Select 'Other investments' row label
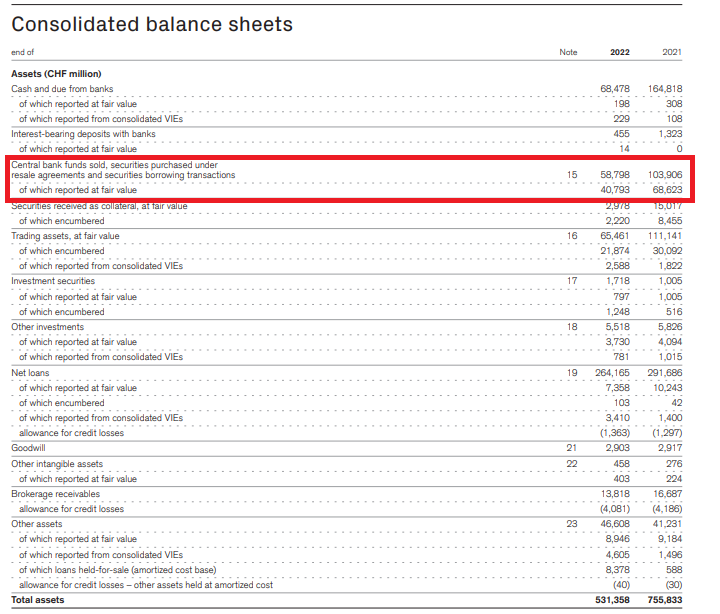 pyautogui.click(x=48, y=327)
